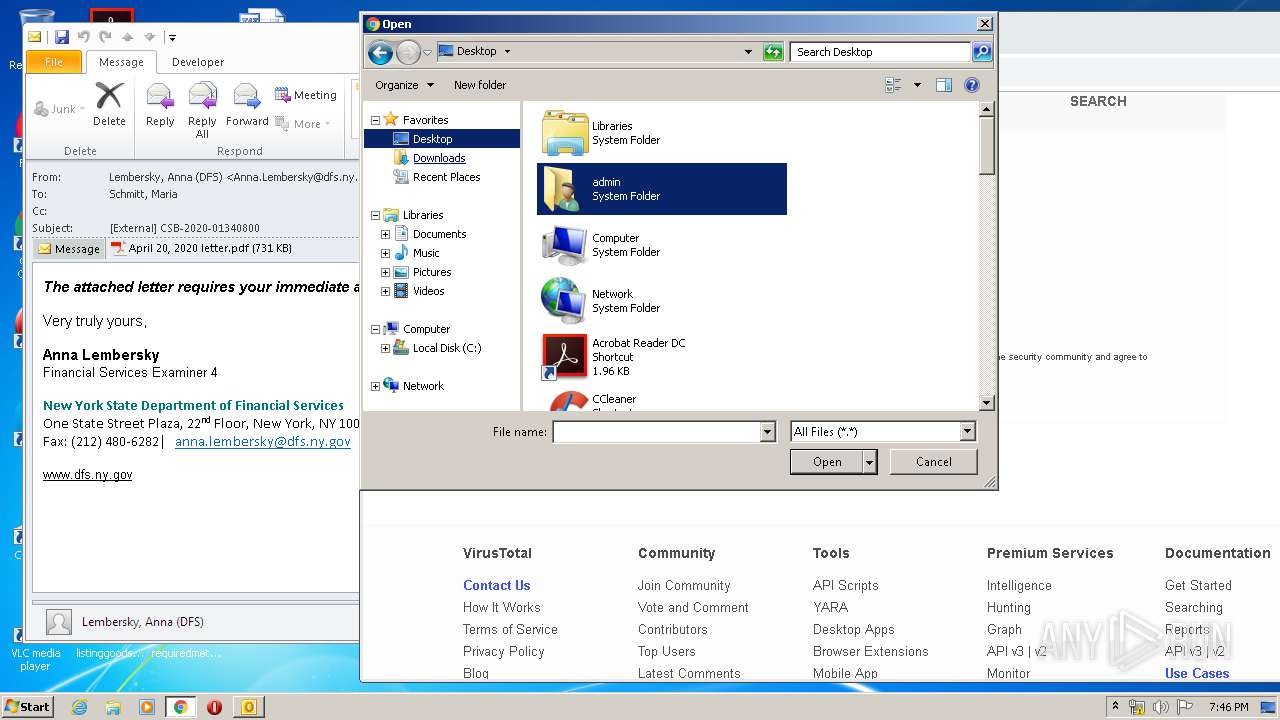Click Outlook Reply All icon
1280x720 pixels.
[x=202, y=110]
